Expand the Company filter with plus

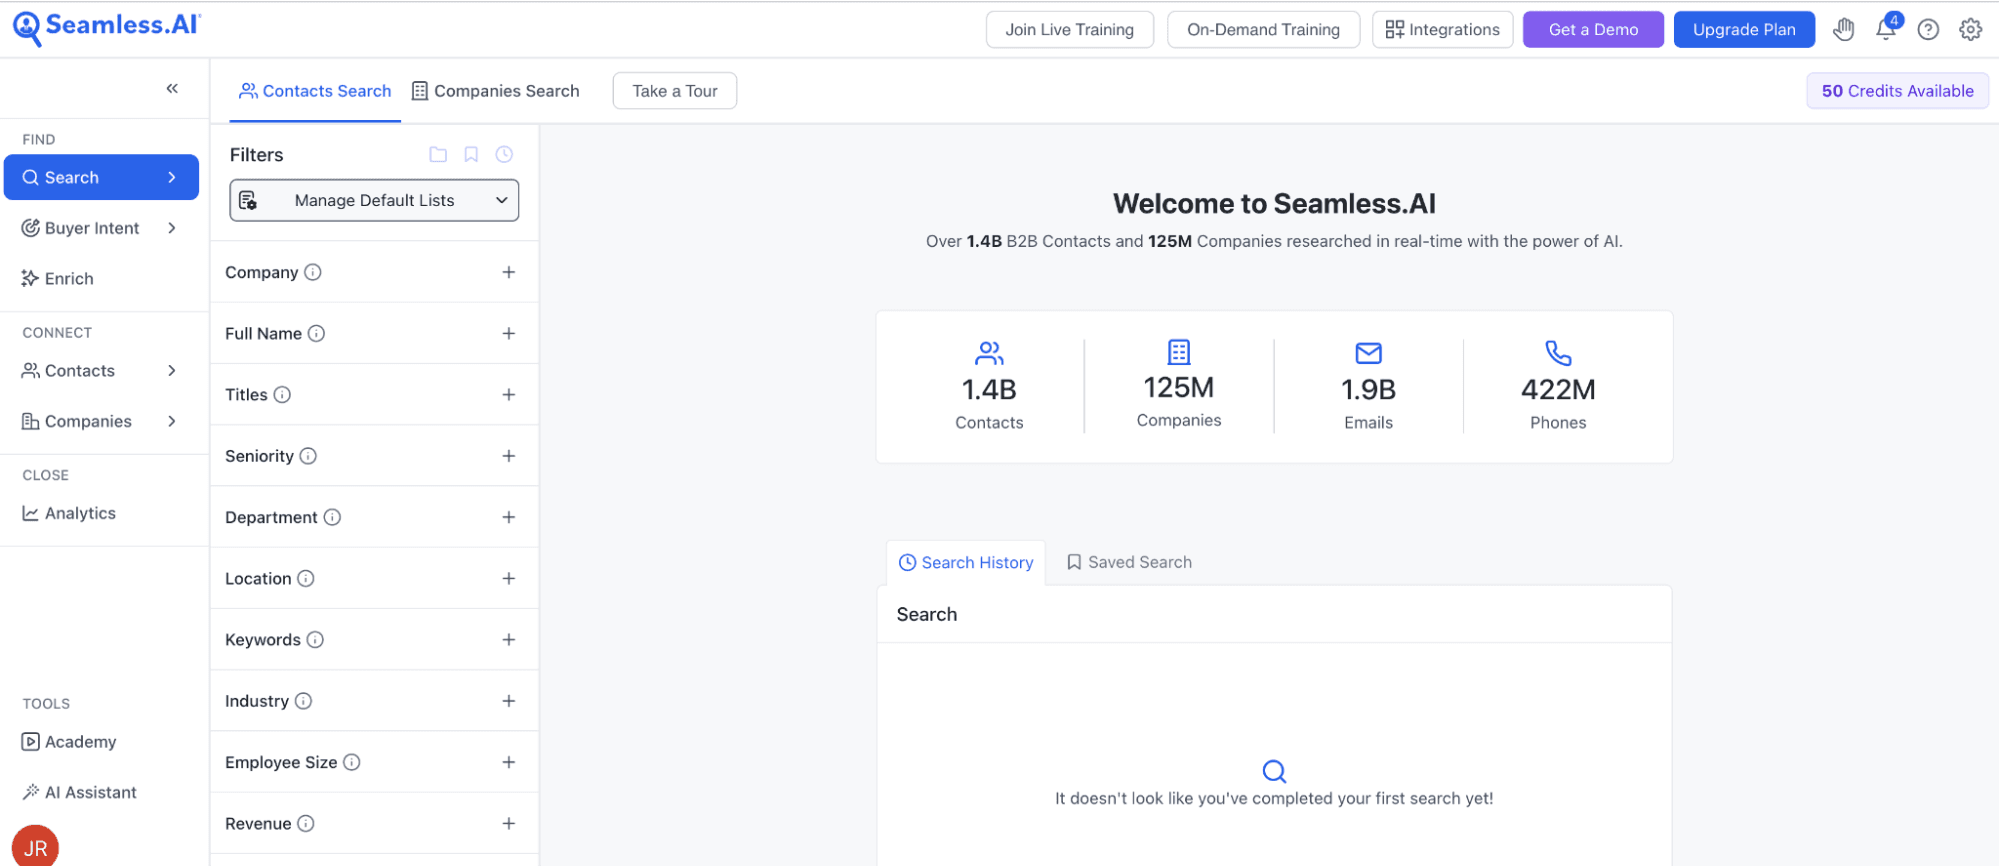509,272
